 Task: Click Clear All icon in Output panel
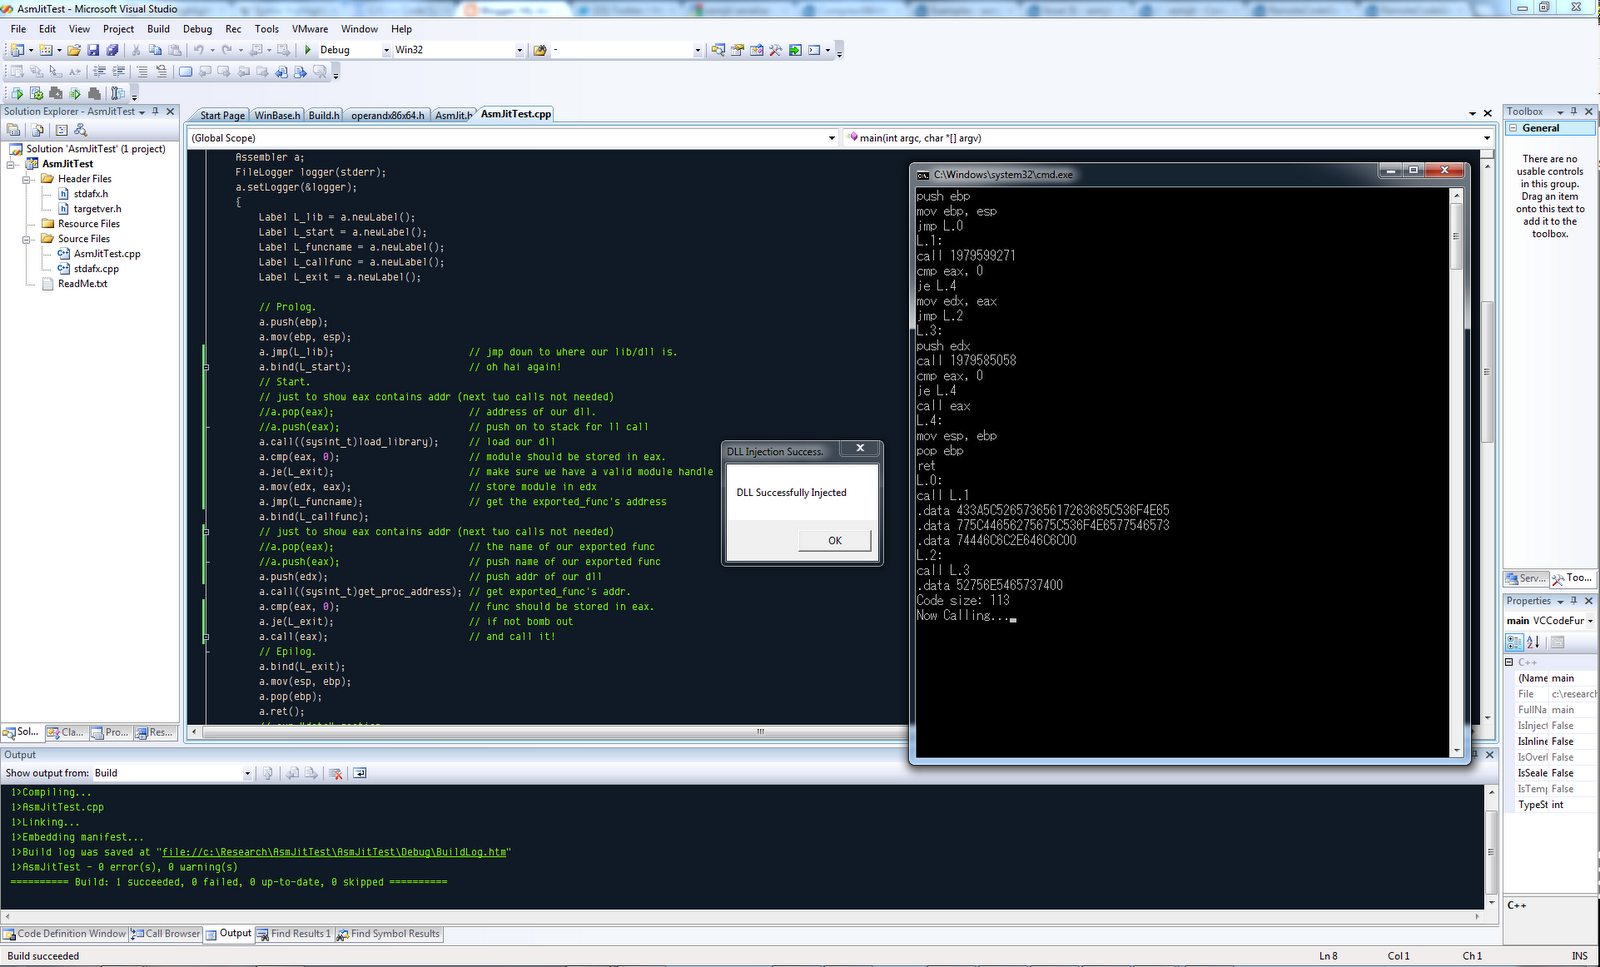pyautogui.click(x=336, y=773)
